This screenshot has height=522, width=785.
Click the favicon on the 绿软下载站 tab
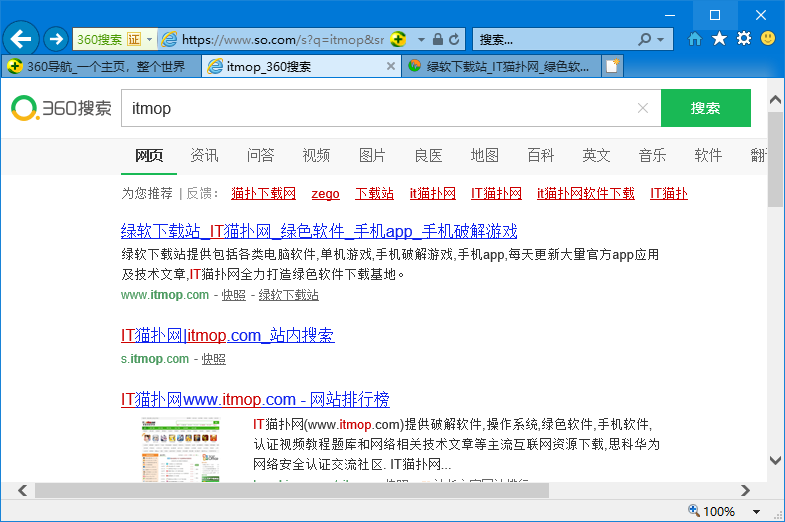coord(414,66)
